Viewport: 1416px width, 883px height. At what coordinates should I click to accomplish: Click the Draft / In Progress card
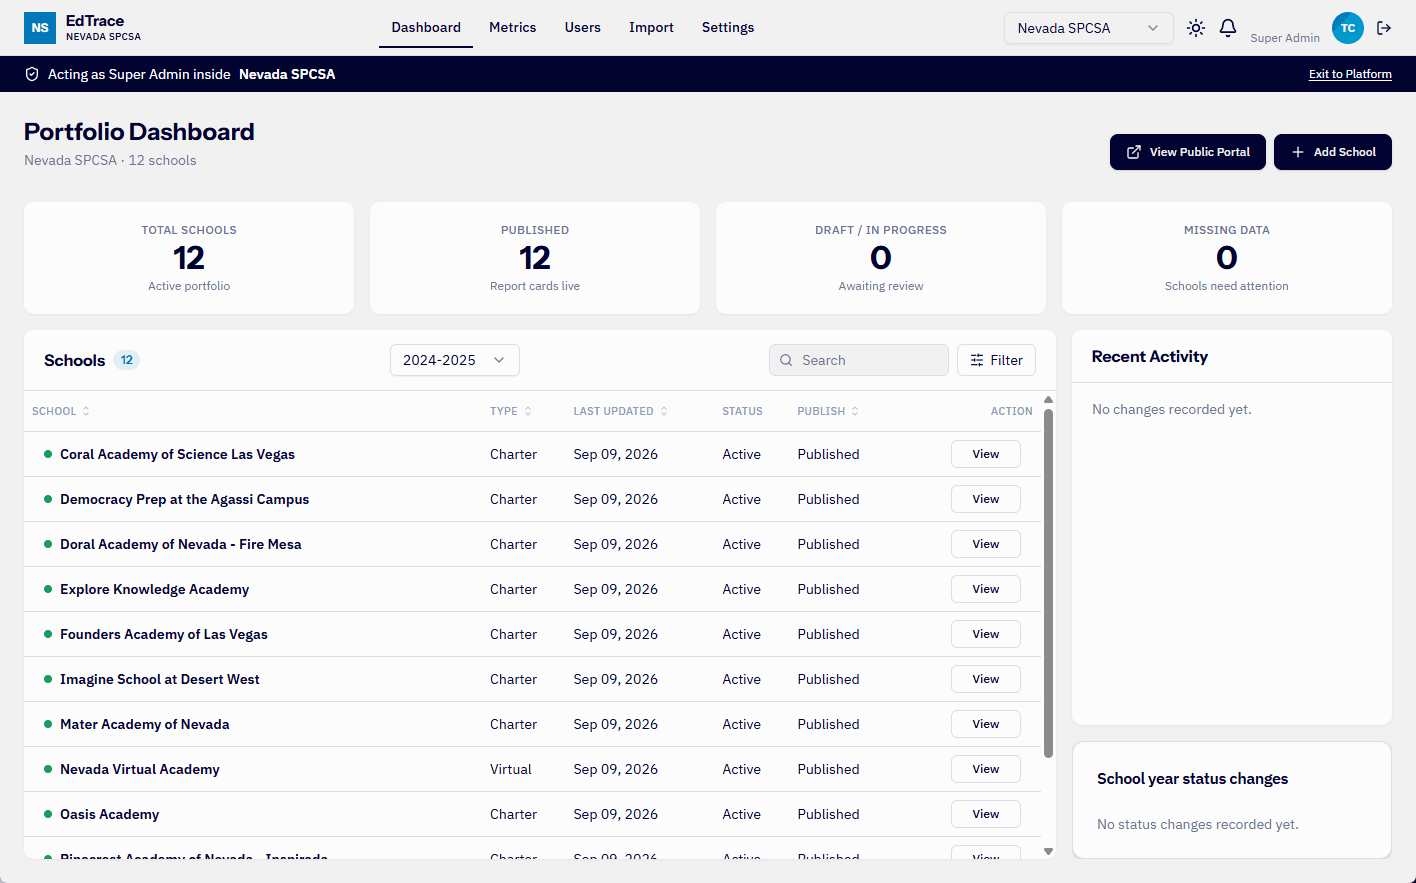[881, 258]
